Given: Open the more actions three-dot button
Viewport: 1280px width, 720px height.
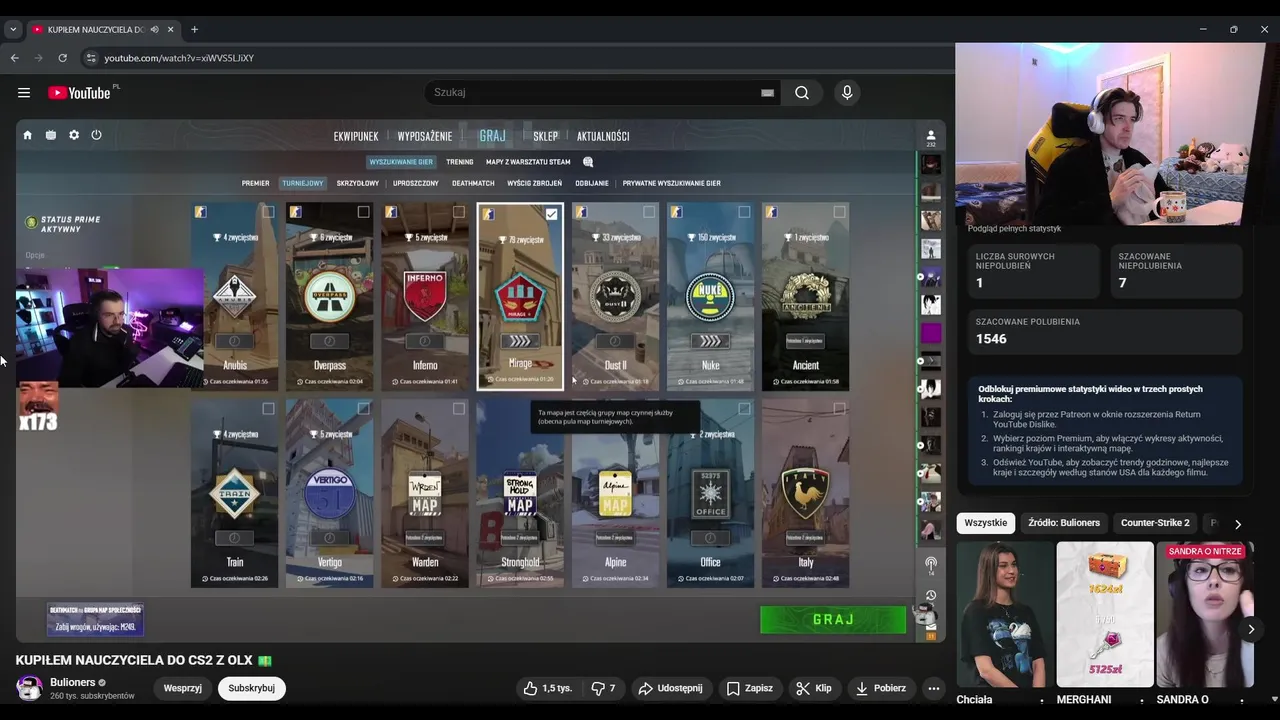Looking at the screenshot, I should point(933,688).
